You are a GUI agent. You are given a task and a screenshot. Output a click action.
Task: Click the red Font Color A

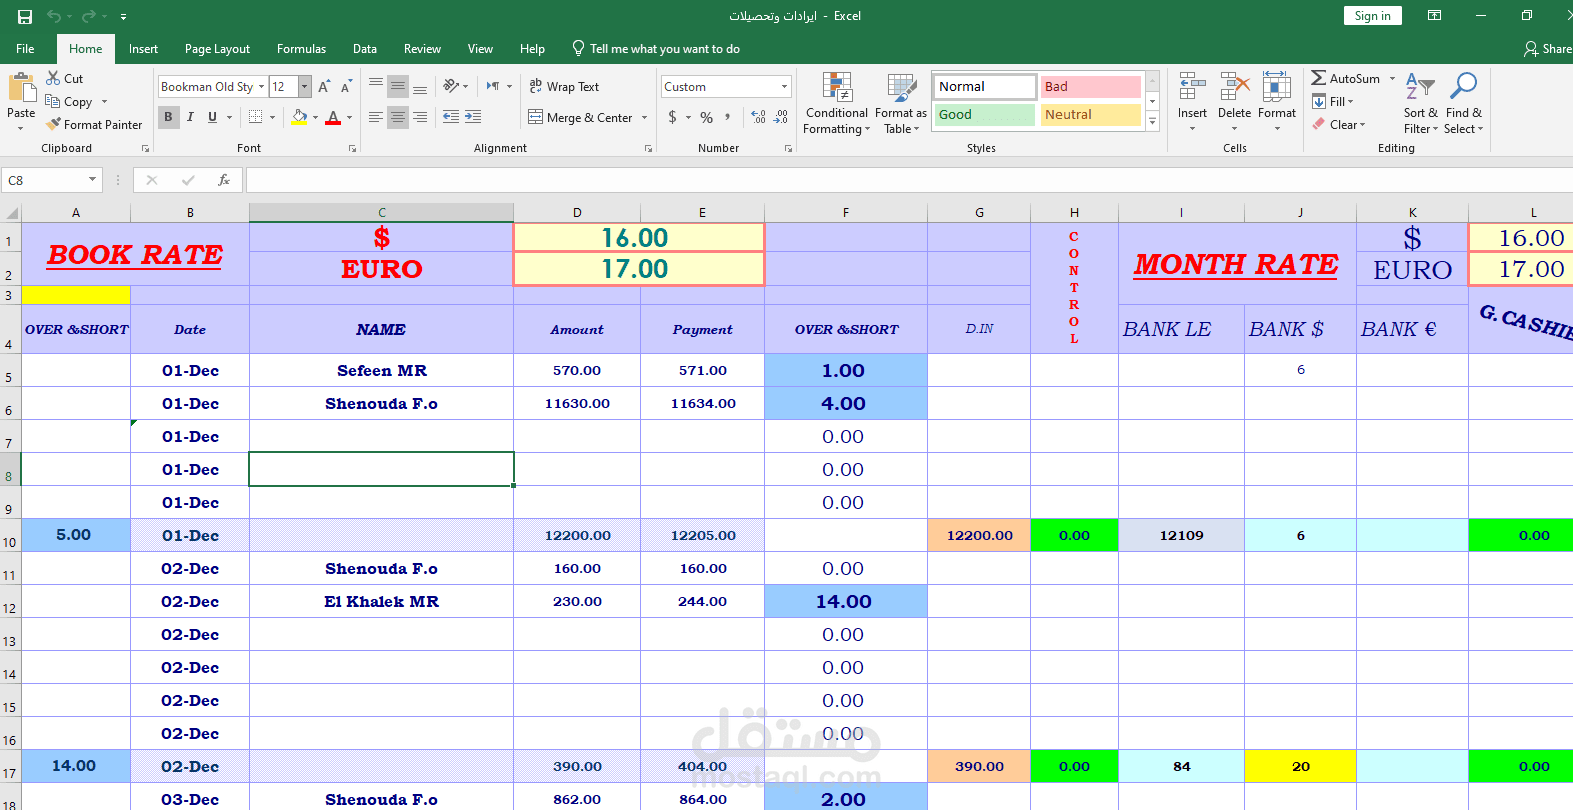(333, 117)
